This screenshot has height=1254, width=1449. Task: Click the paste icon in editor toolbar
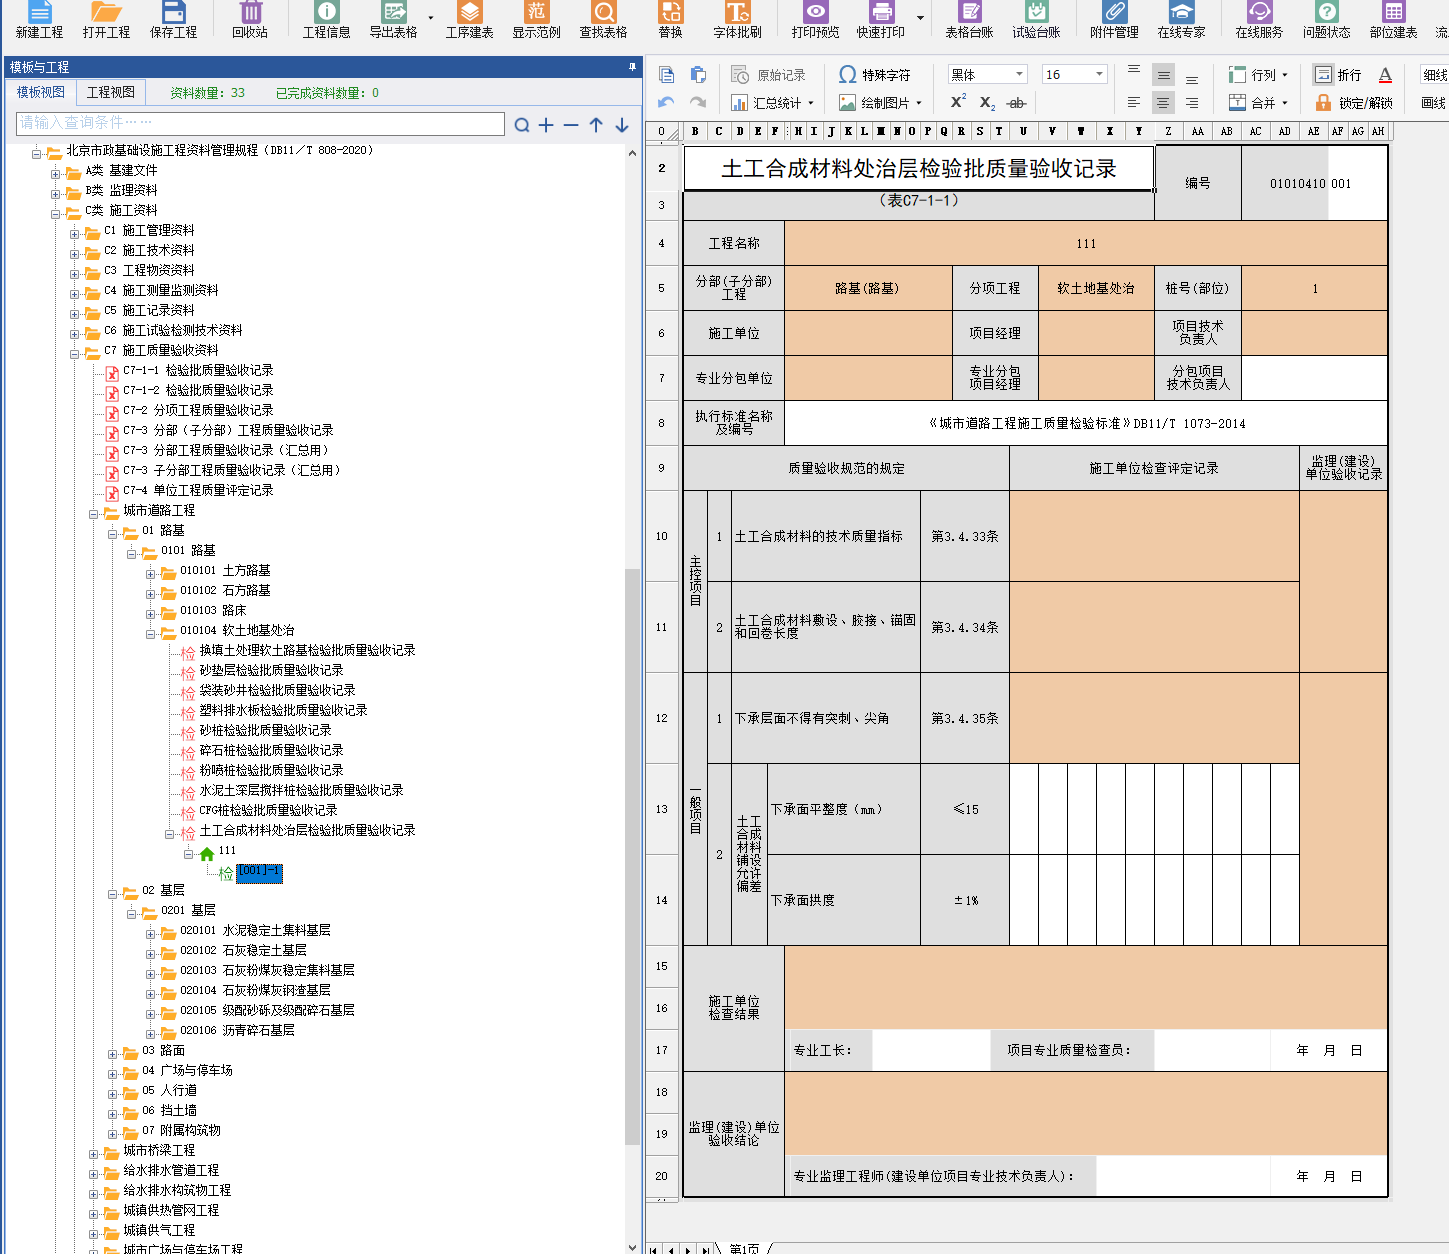[x=698, y=75]
